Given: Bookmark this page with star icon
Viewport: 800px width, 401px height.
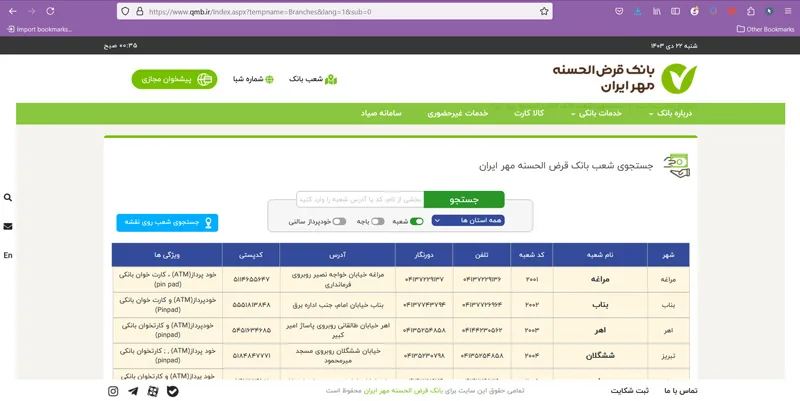Looking at the screenshot, I should [544, 11].
